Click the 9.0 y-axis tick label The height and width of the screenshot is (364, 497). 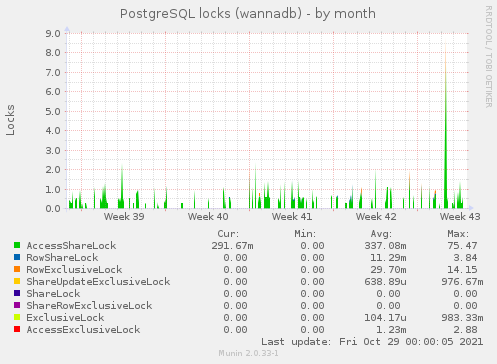[x=53, y=33]
